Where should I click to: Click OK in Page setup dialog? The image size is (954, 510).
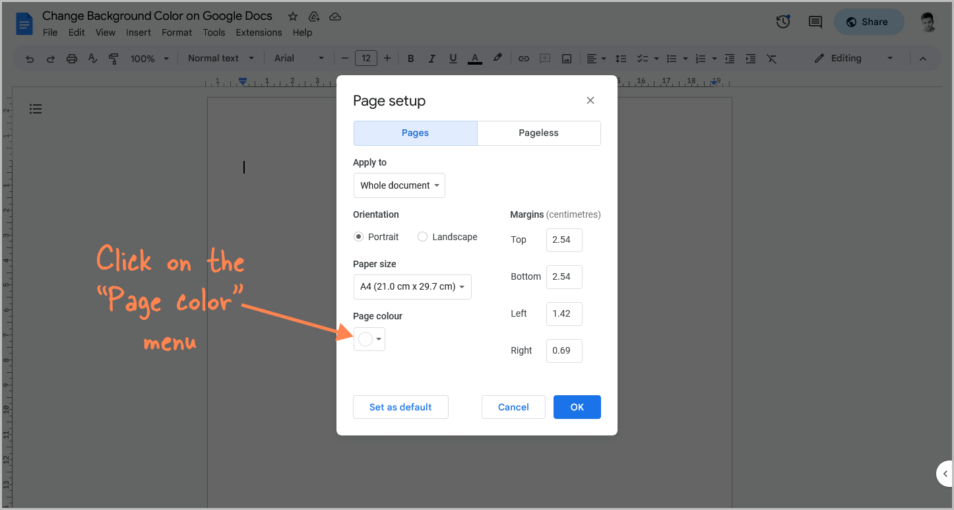577,407
